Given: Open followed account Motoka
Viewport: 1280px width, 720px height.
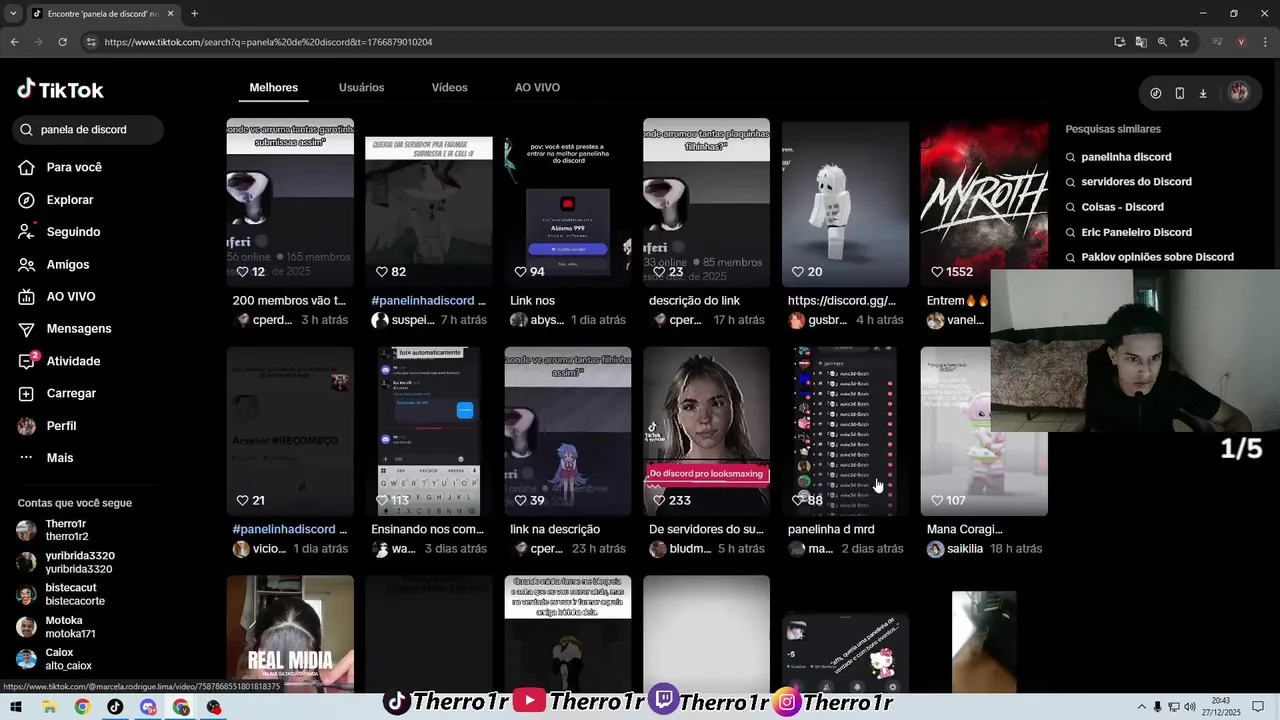Looking at the screenshot, I should click(57, 627).
